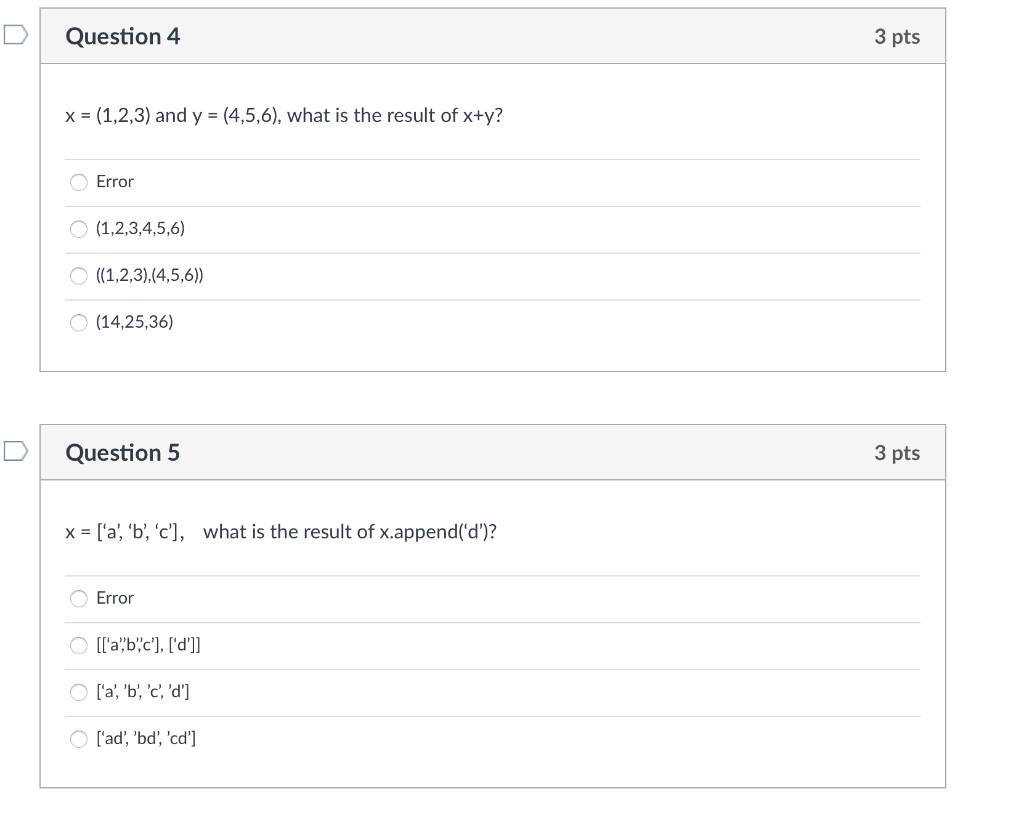Flag Question 5 with the bookmark icon
The width and height of the screenshot is (1024, 818).
click(16, 451)
